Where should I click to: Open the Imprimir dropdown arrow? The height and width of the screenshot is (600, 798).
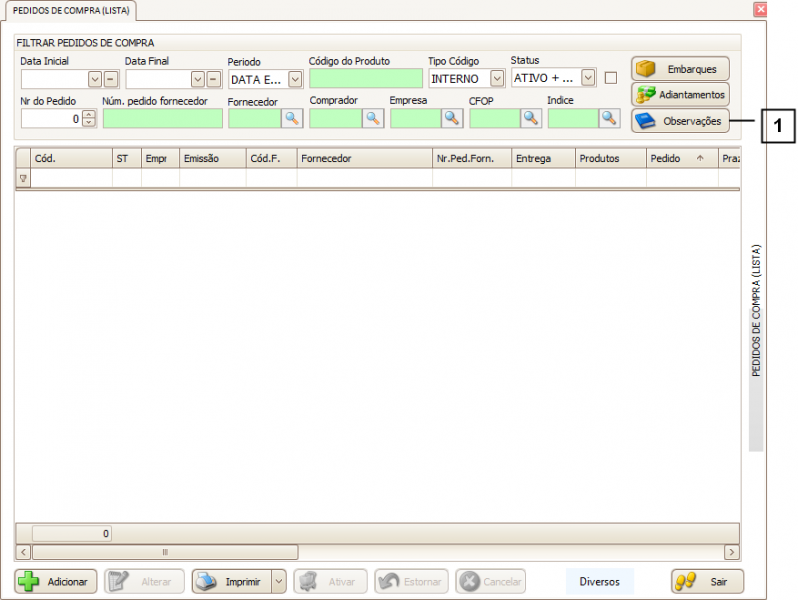tap(279, 581)
